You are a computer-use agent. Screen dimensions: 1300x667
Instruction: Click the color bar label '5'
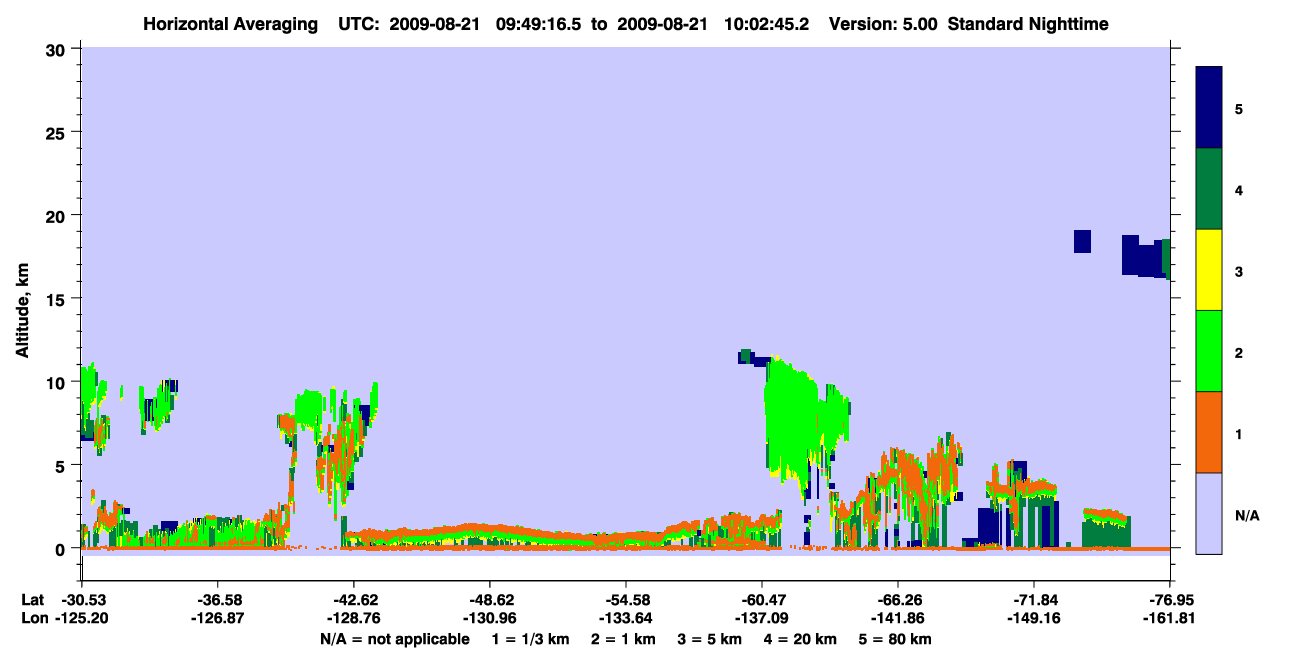[x=1239, y=108]
